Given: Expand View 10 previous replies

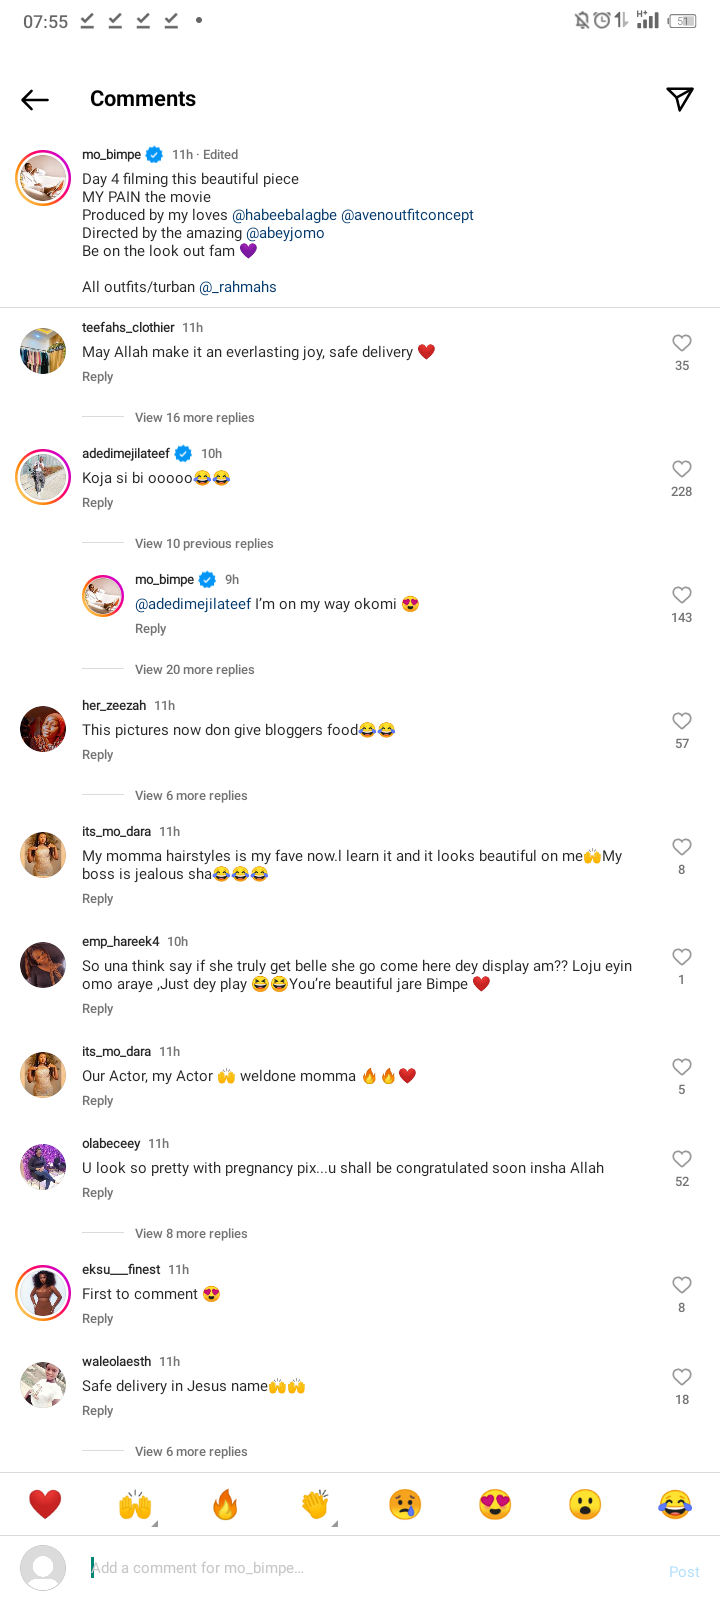Looking at the screenshot, I should coord(204,544).
